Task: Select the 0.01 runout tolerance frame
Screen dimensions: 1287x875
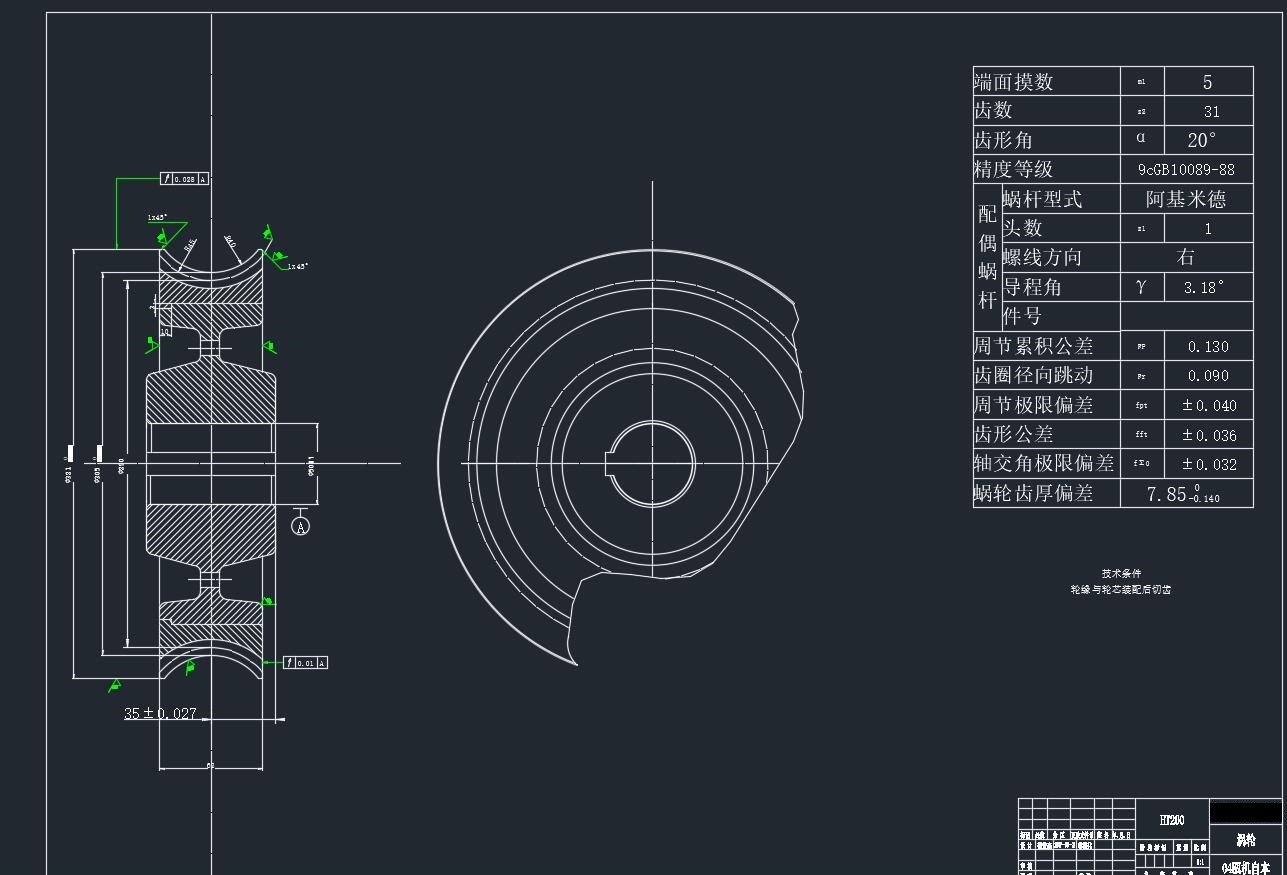Action: click(x=305, y=663)
